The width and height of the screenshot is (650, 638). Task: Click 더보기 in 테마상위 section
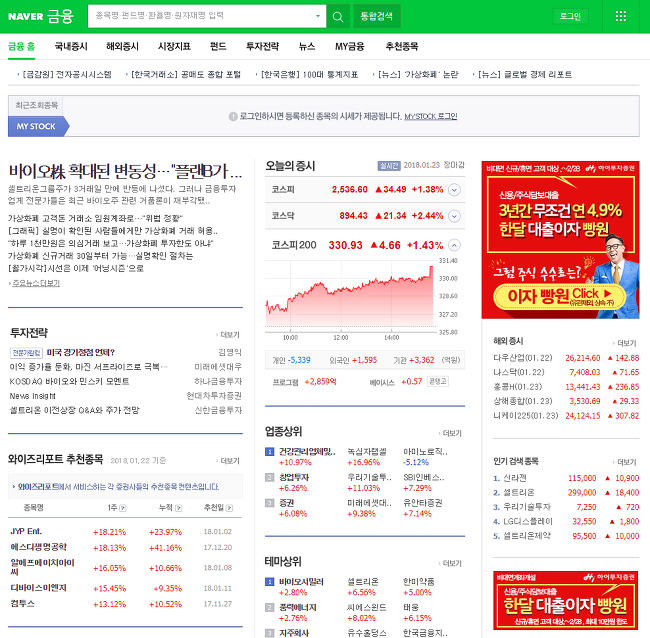click(x=452, y=563)
